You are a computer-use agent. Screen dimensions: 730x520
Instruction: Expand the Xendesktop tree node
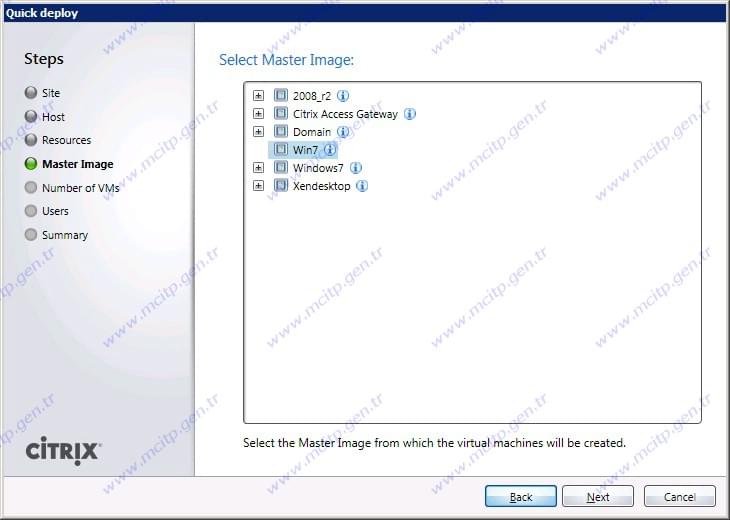pos(258,186)
